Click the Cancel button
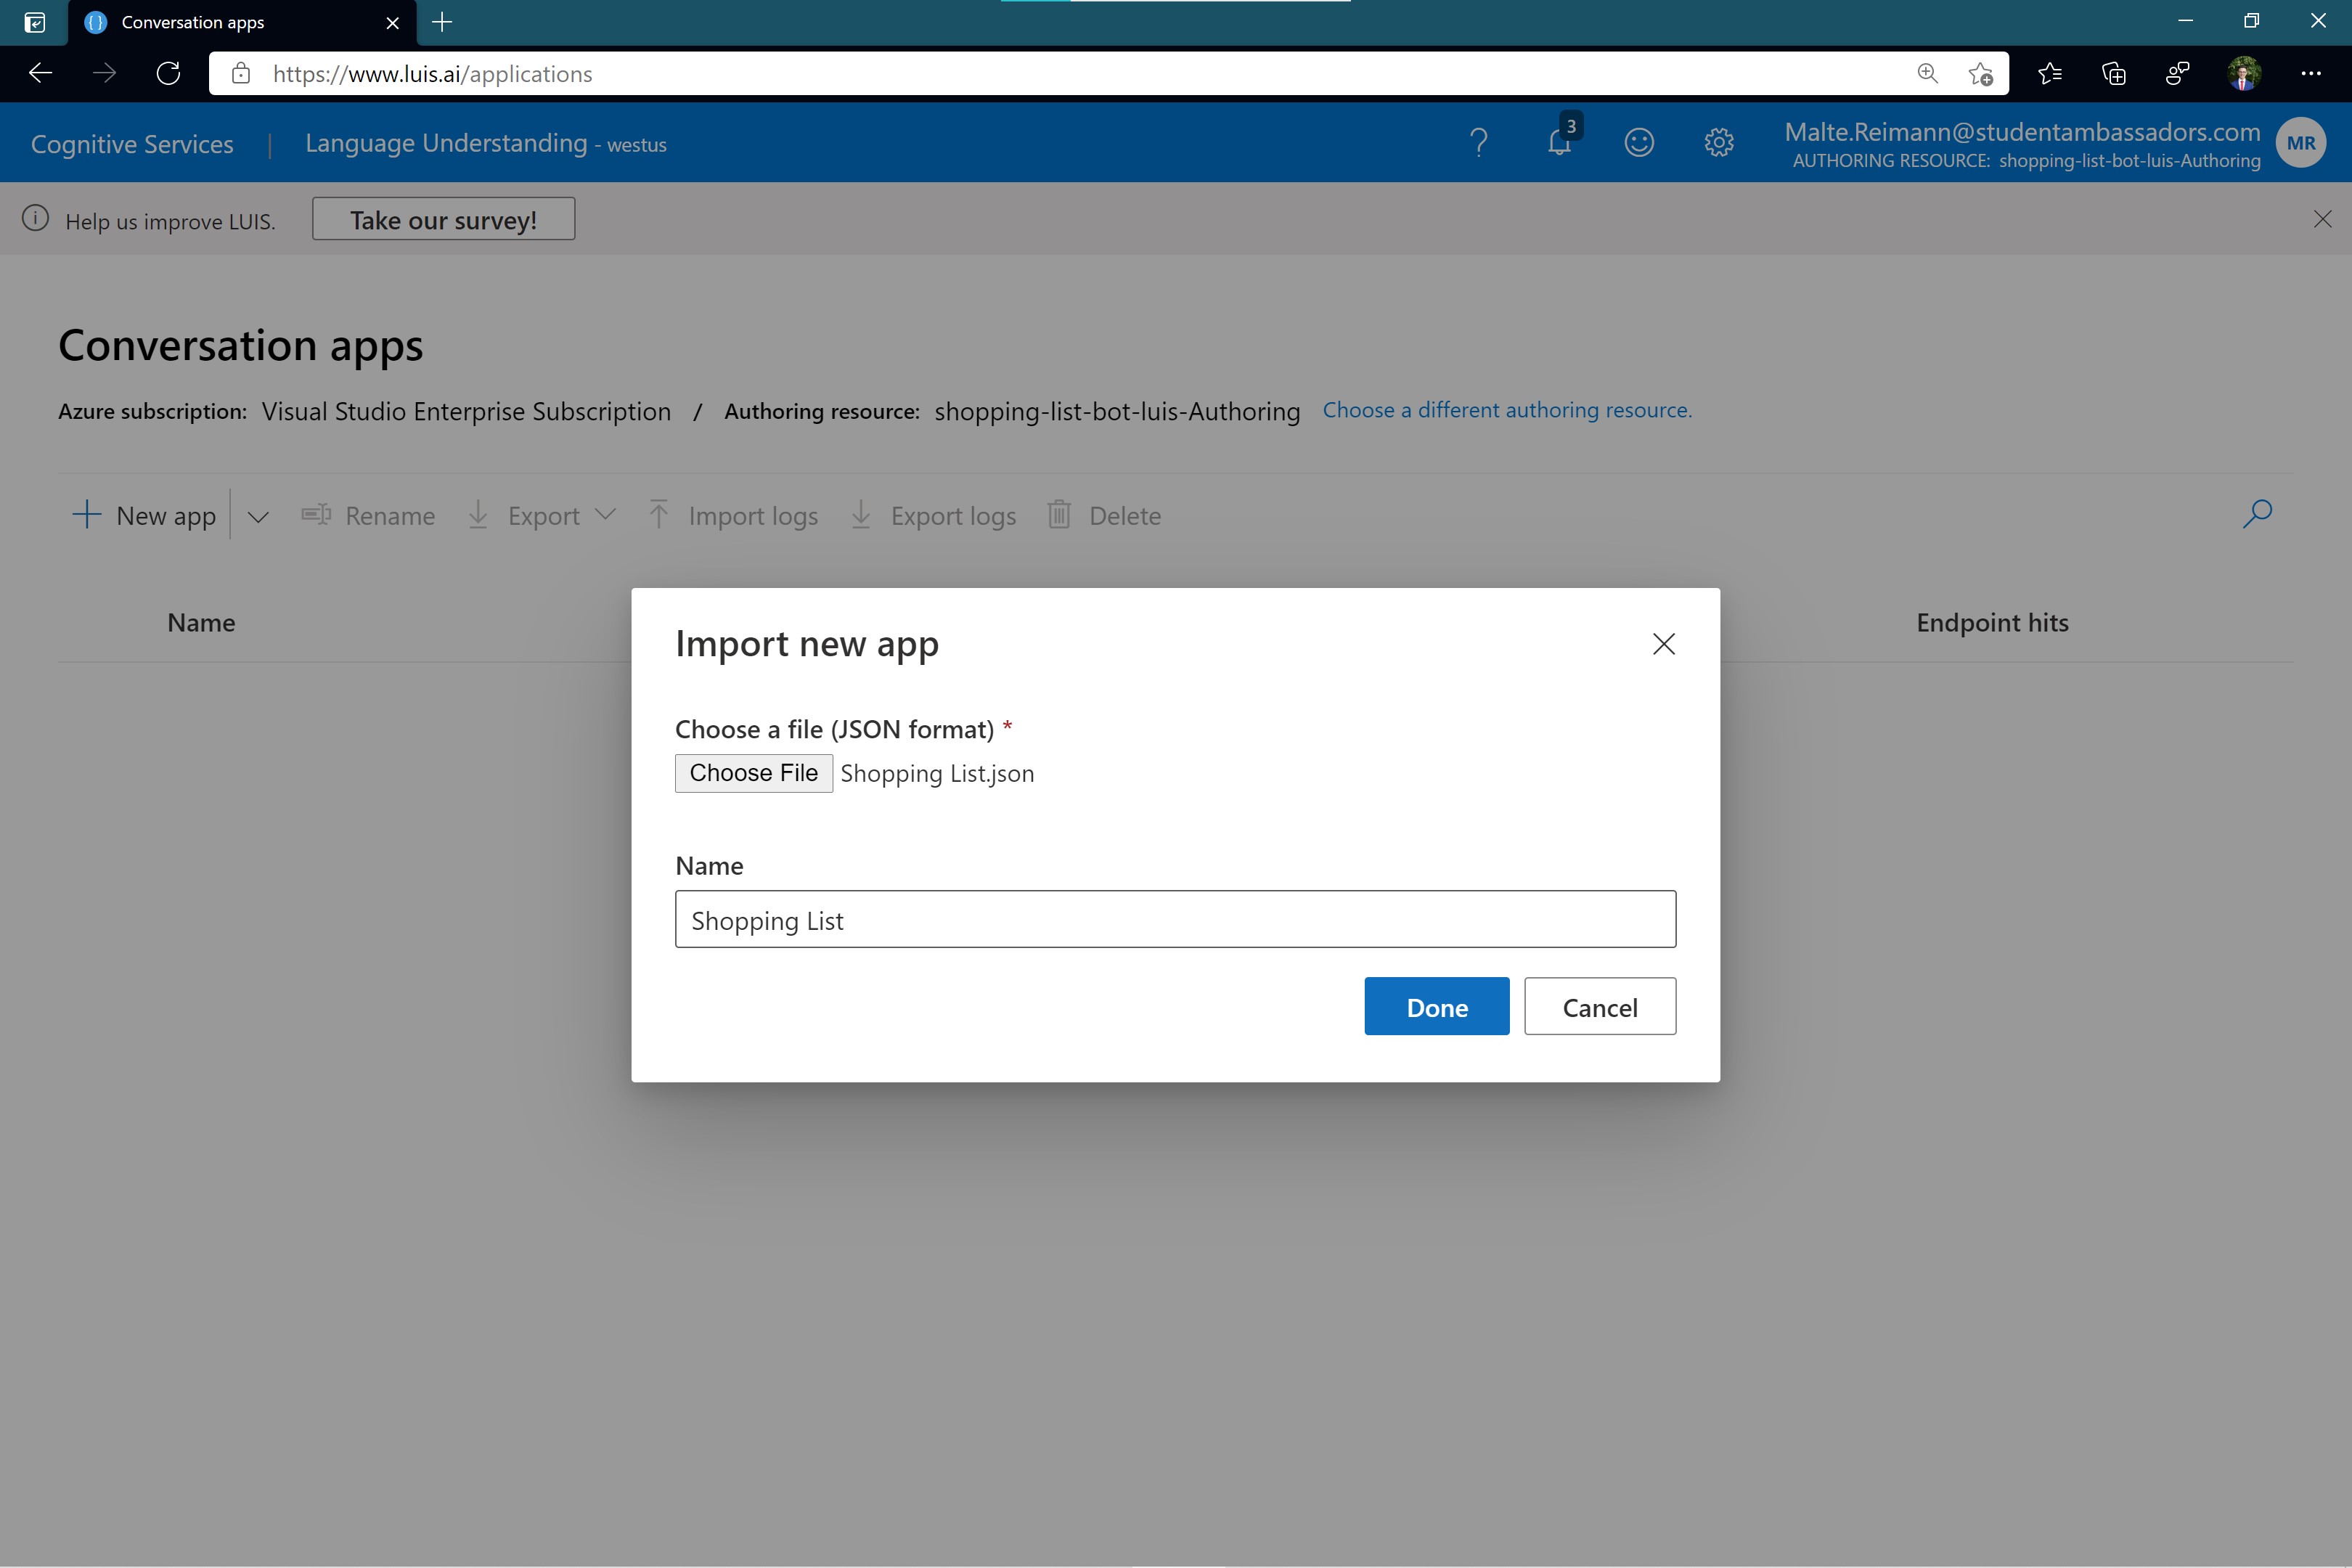Viewport: 2352px width, 1568px height. point(1599,1006)
